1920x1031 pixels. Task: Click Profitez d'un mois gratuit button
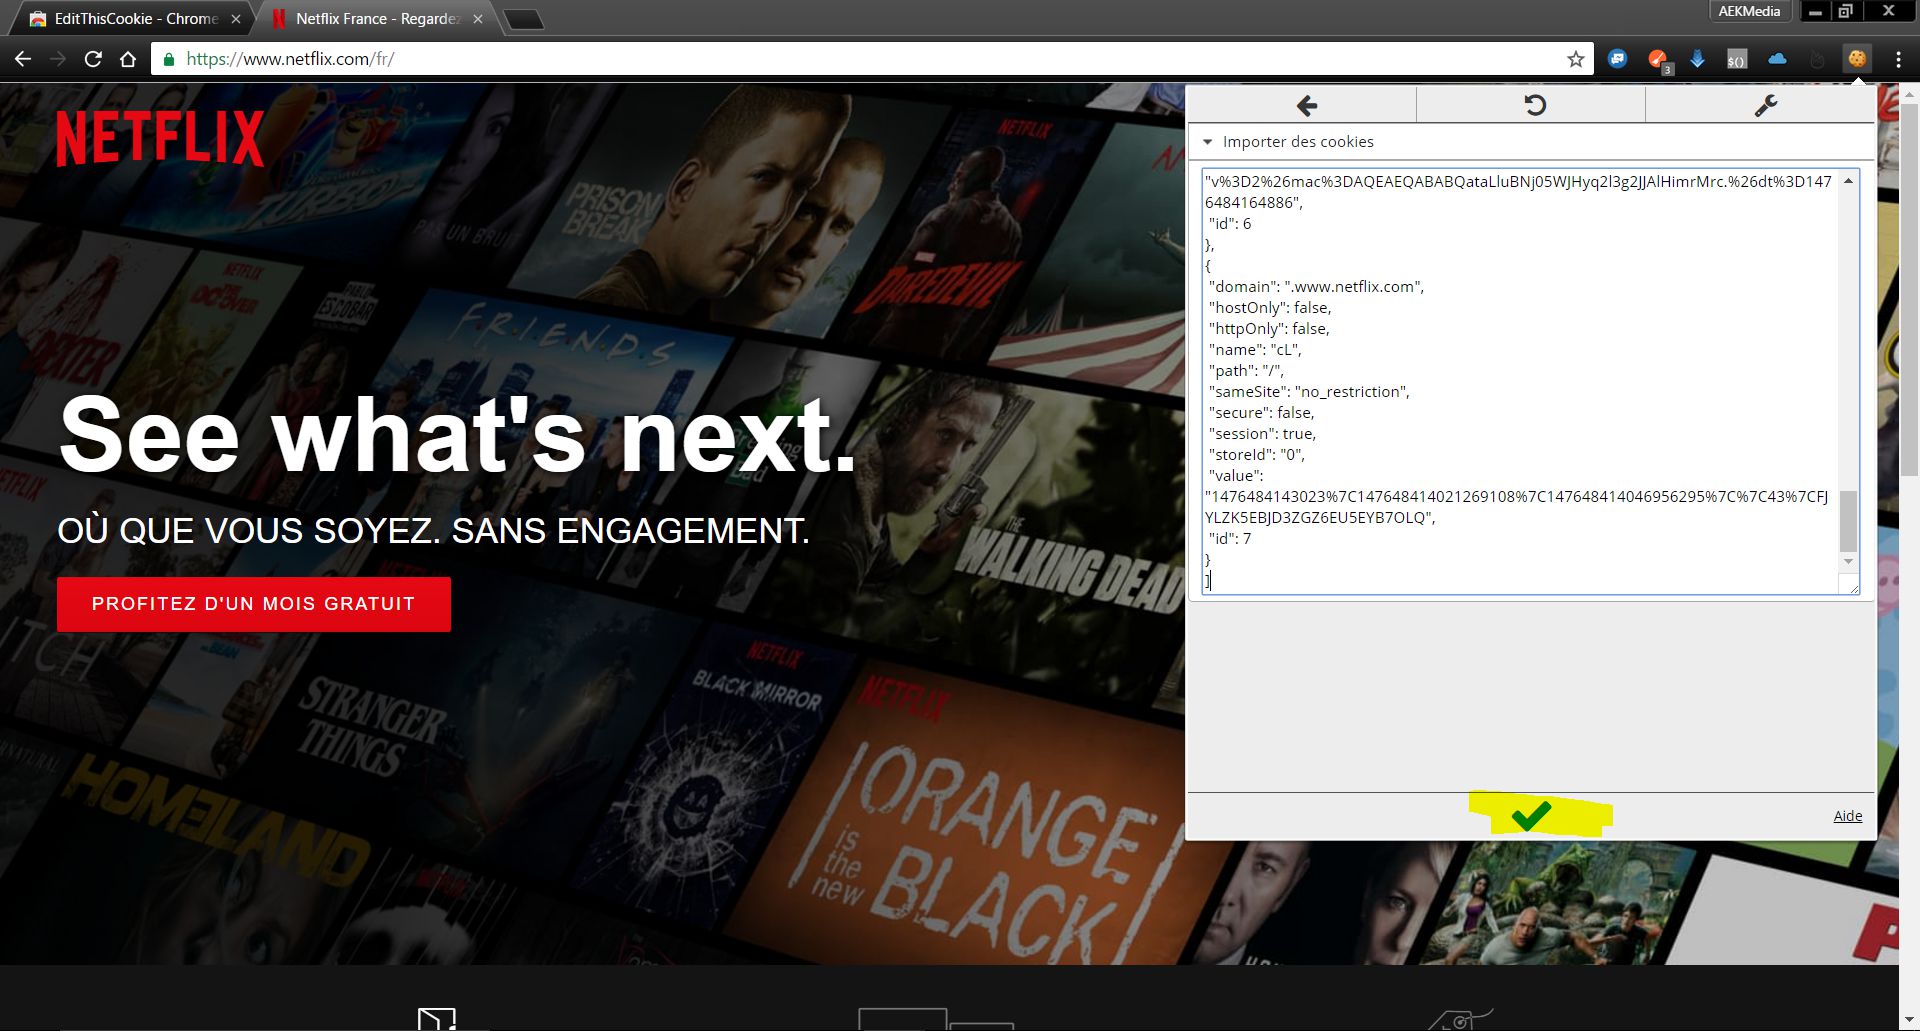pos(253,604)
